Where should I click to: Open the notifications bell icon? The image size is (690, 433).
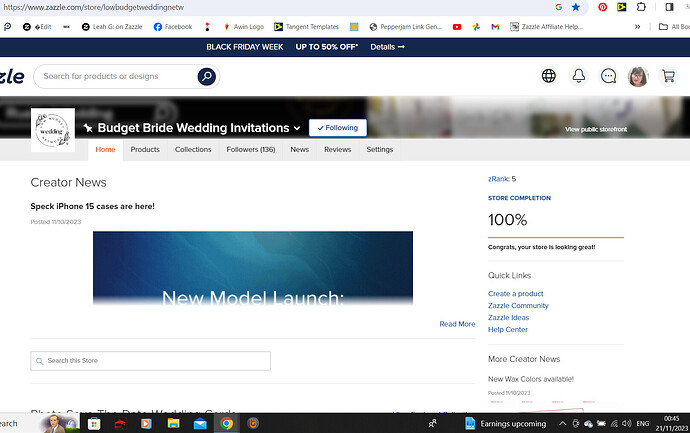pos(578,76)
